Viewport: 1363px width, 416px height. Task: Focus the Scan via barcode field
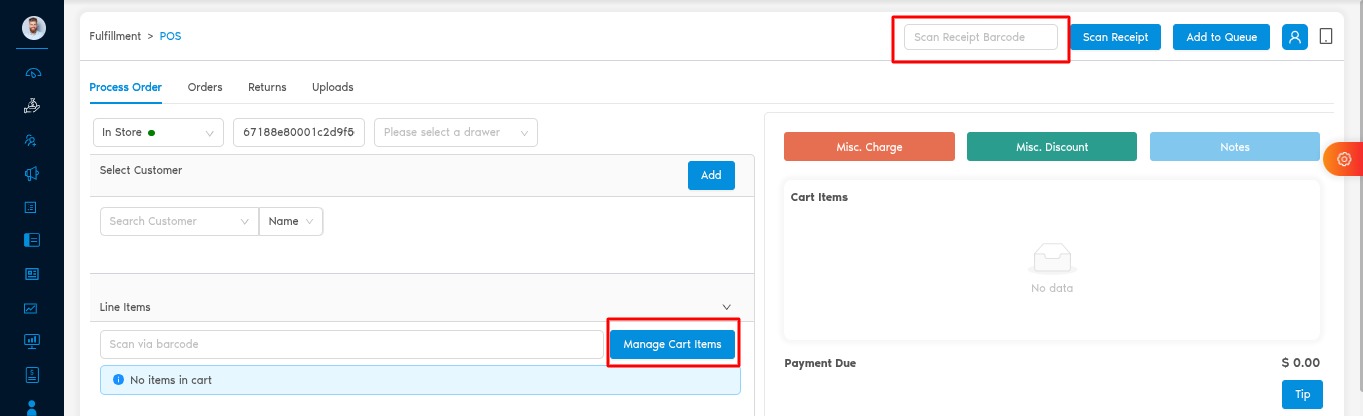pyautogui.click(x=352, y=344)
